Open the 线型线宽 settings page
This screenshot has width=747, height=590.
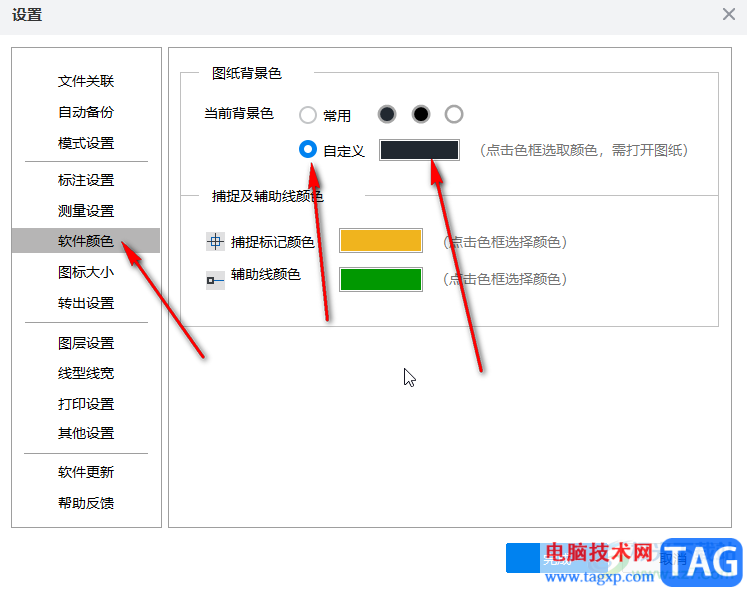pos(86,373)
